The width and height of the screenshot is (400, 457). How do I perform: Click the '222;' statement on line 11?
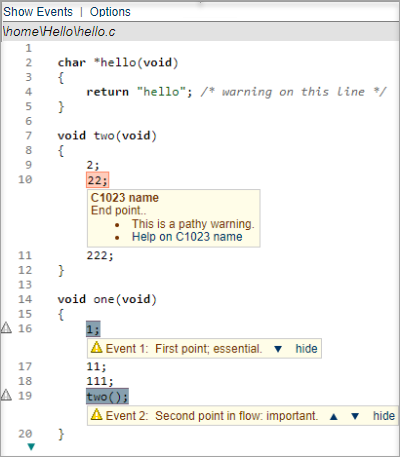tap(100, 255)
